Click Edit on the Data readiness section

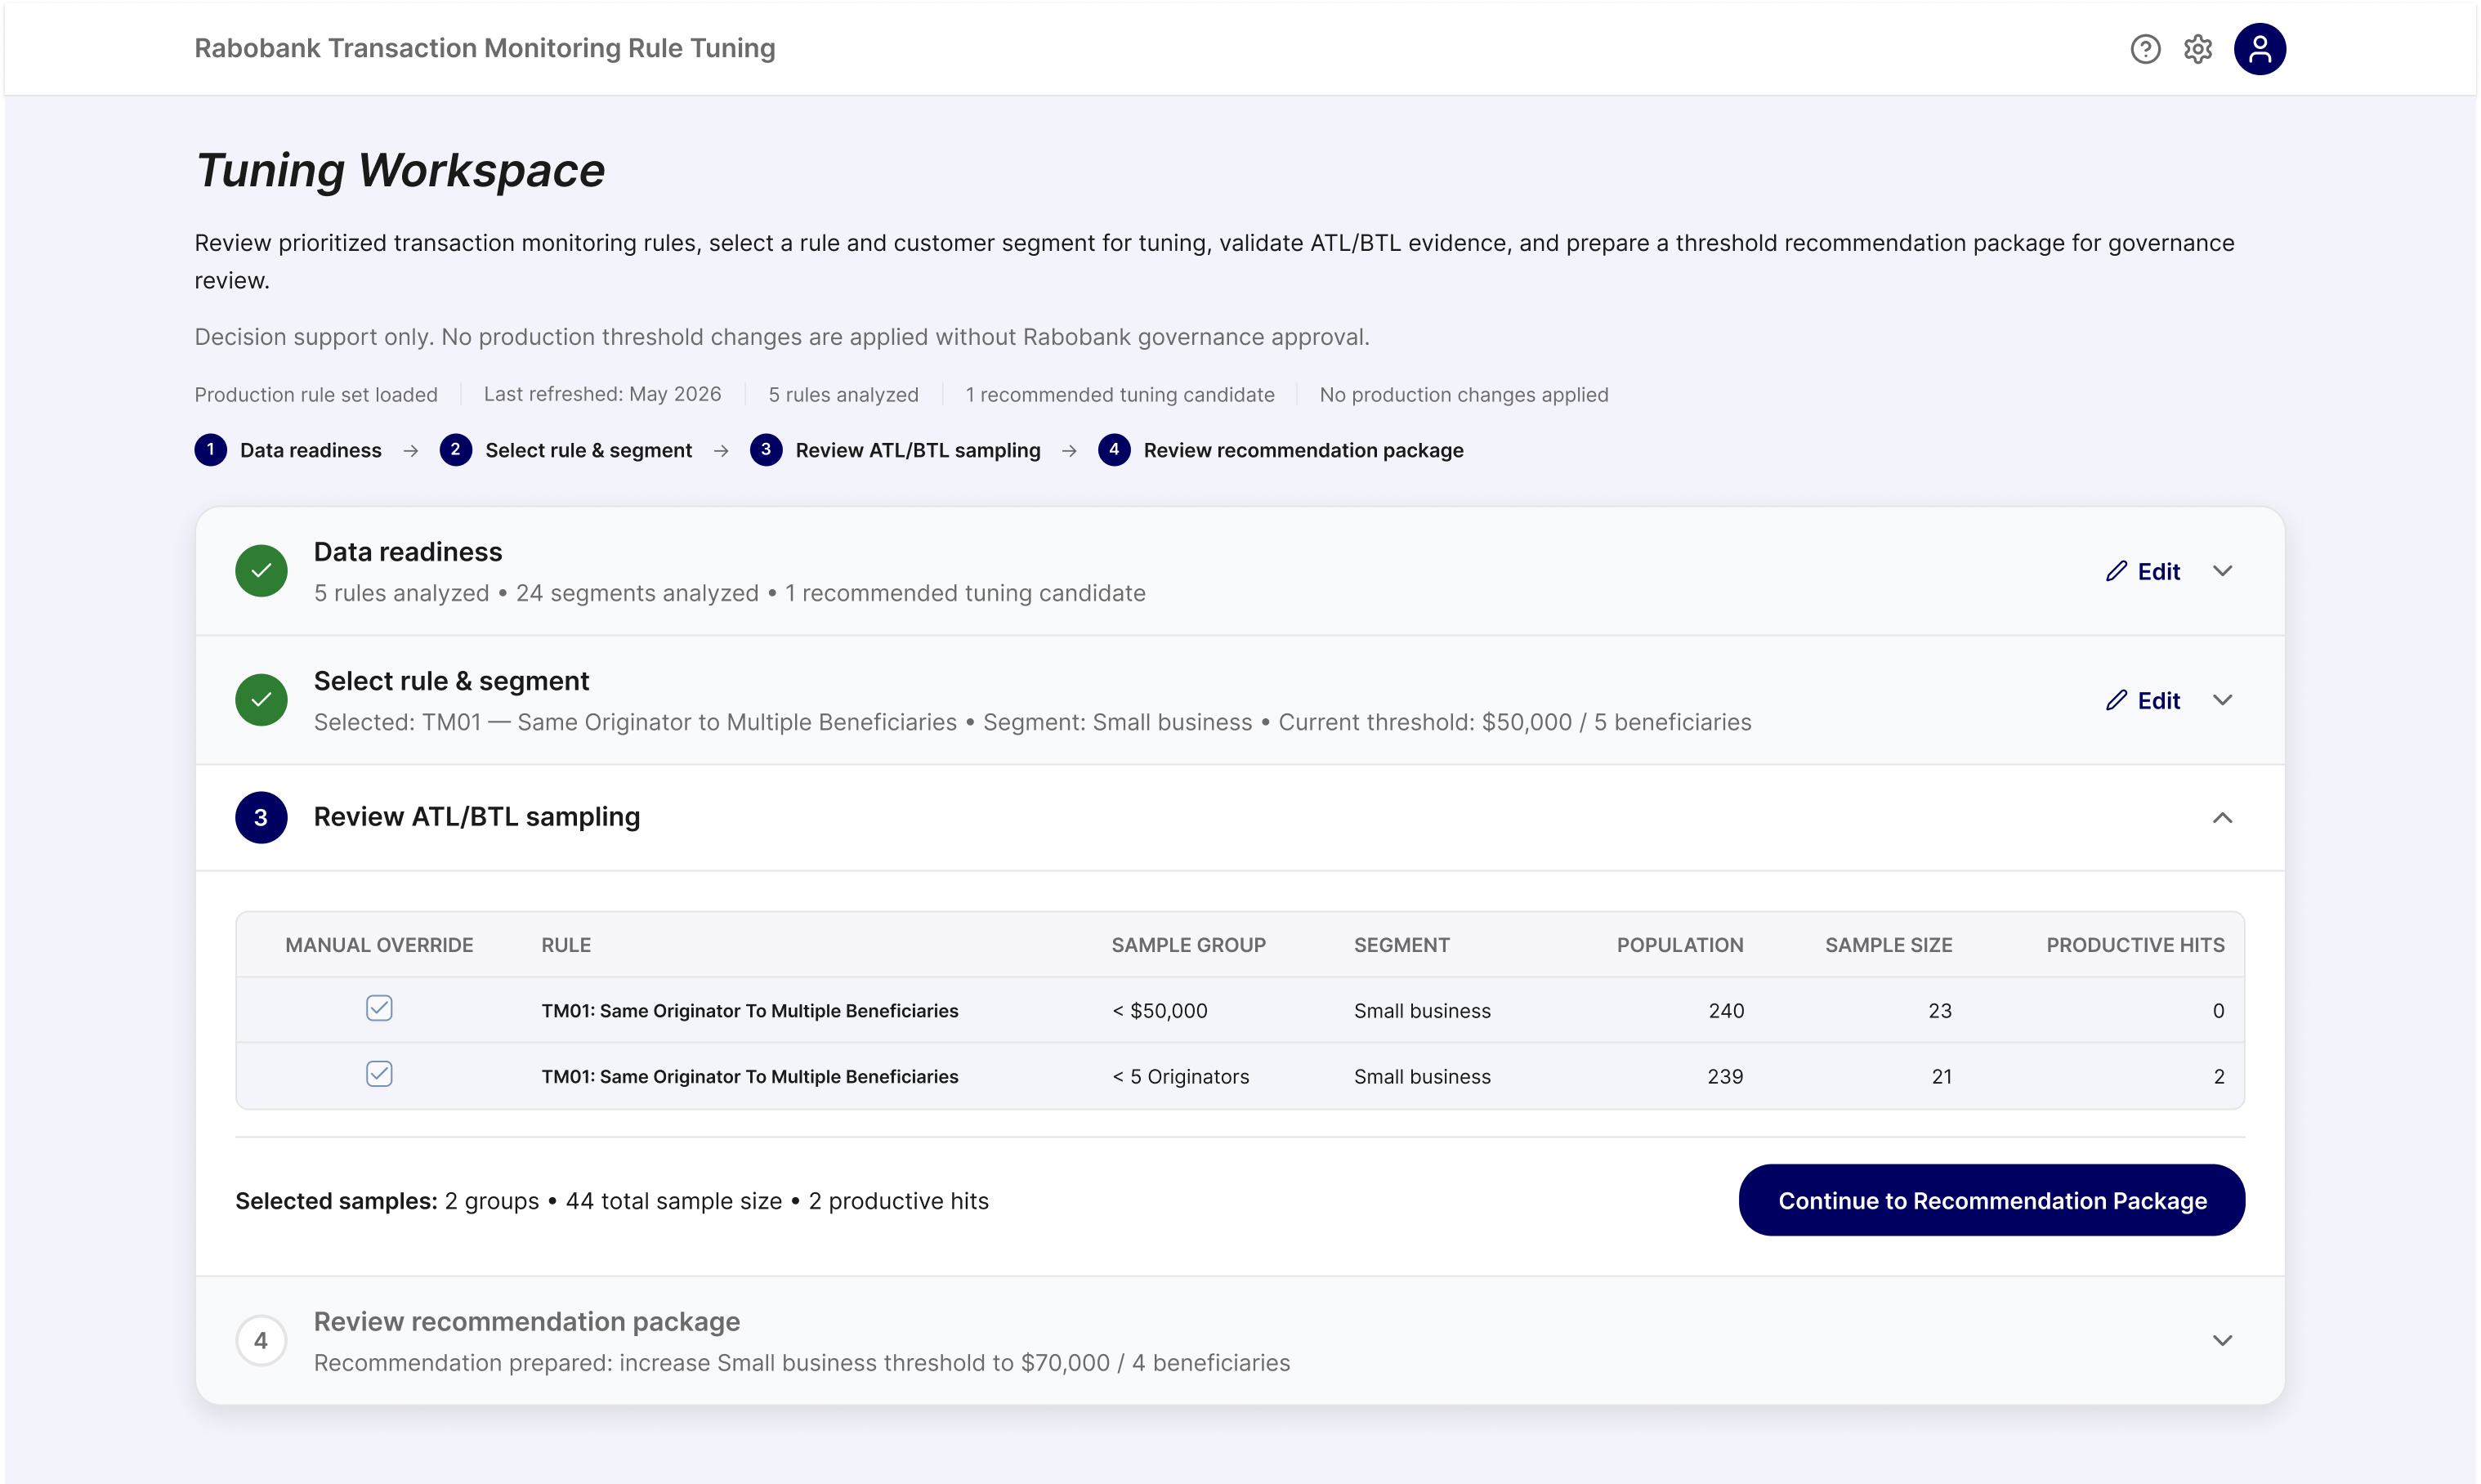(2143, 571)
